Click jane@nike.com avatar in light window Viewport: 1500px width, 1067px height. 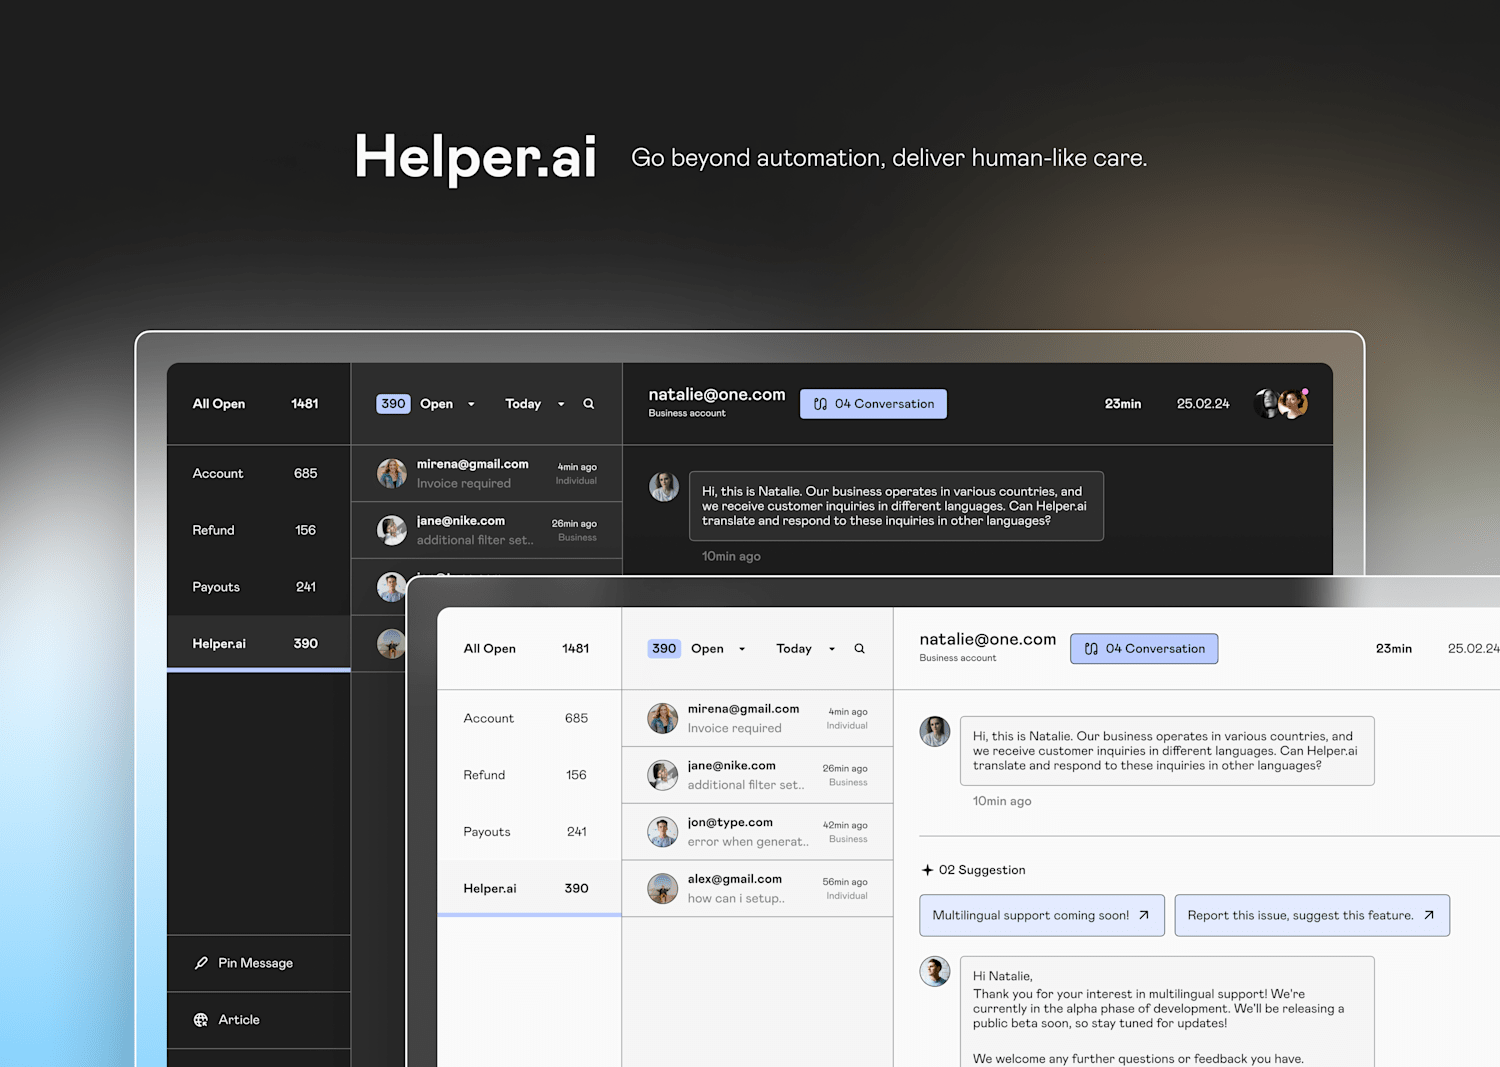click(662, 775)
